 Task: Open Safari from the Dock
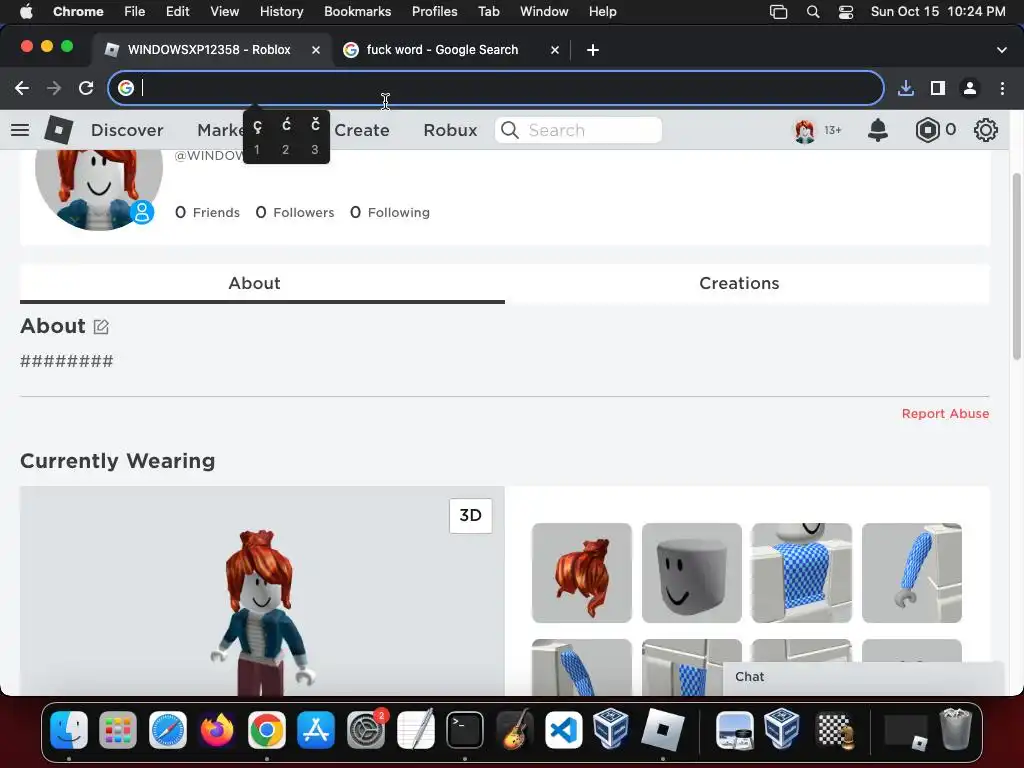168,729
